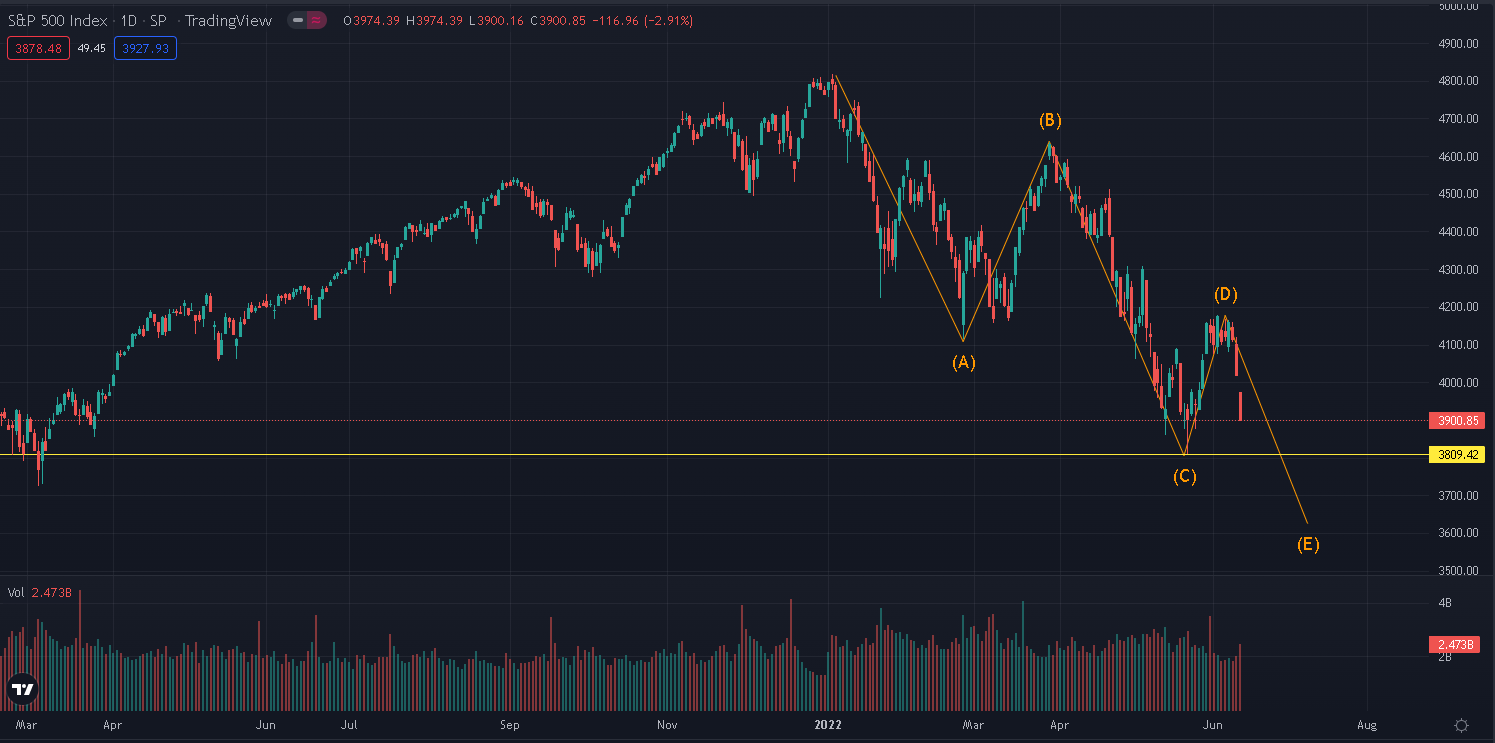The height and width of the screenshot is (743, 1495).
Task: Click the TradingView source label in legend
Action: coord(228,20)
